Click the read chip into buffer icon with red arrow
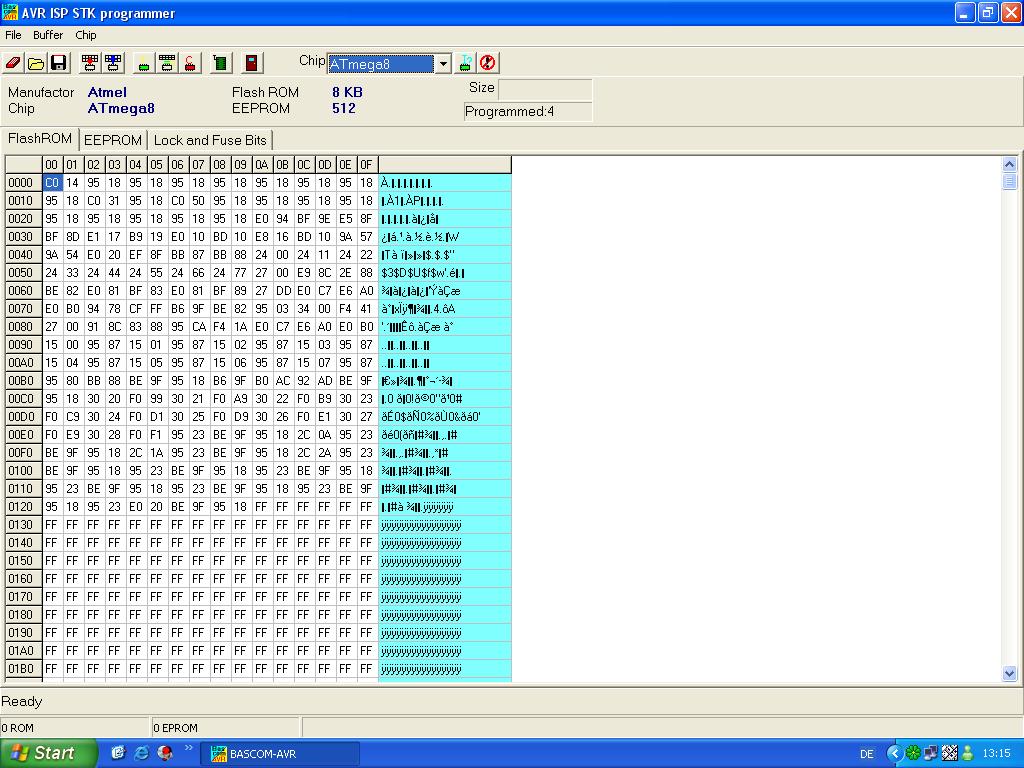1024x768 pixels. [90, 63]
